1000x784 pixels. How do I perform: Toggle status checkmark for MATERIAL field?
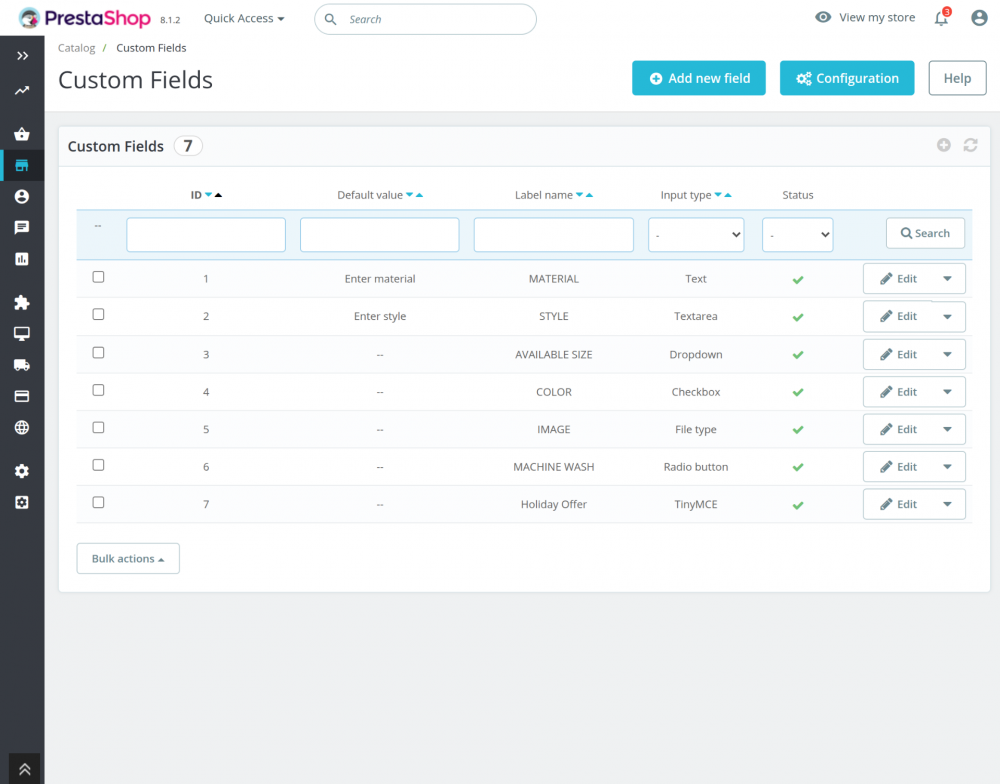[798, 279]
